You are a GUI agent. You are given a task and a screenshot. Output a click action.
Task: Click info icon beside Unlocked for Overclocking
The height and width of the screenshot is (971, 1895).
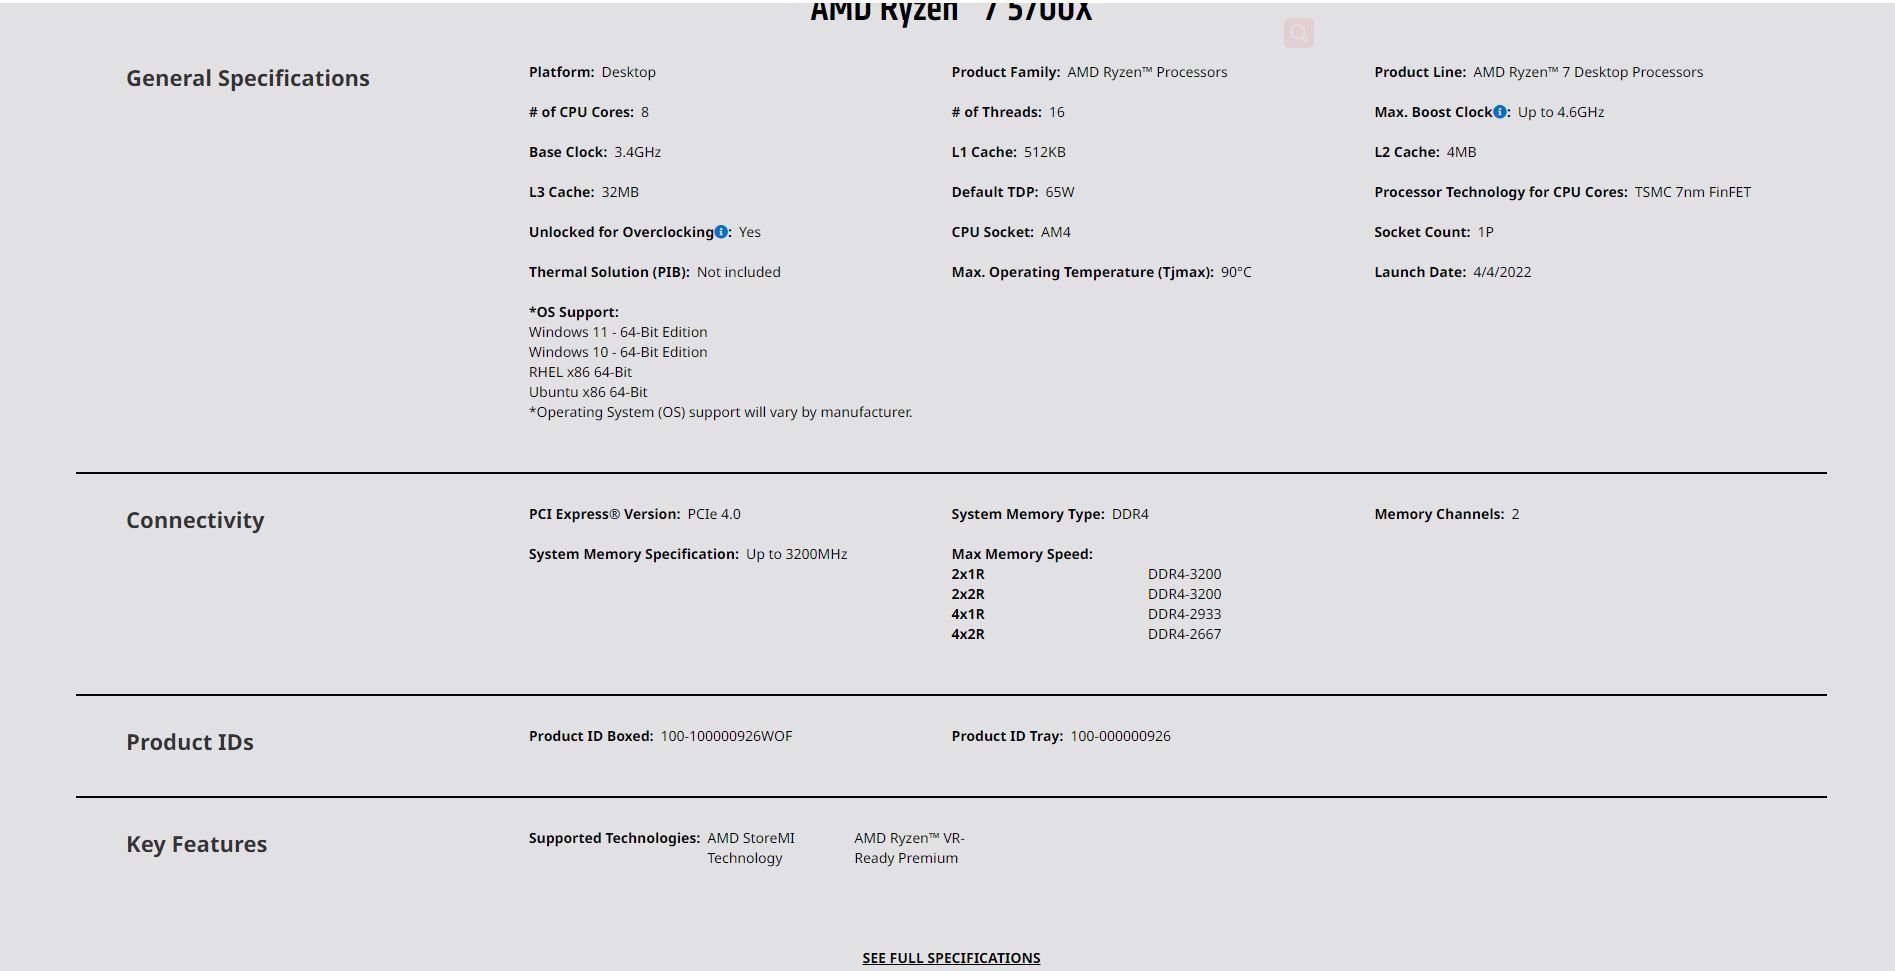click(x=721, y=232)
